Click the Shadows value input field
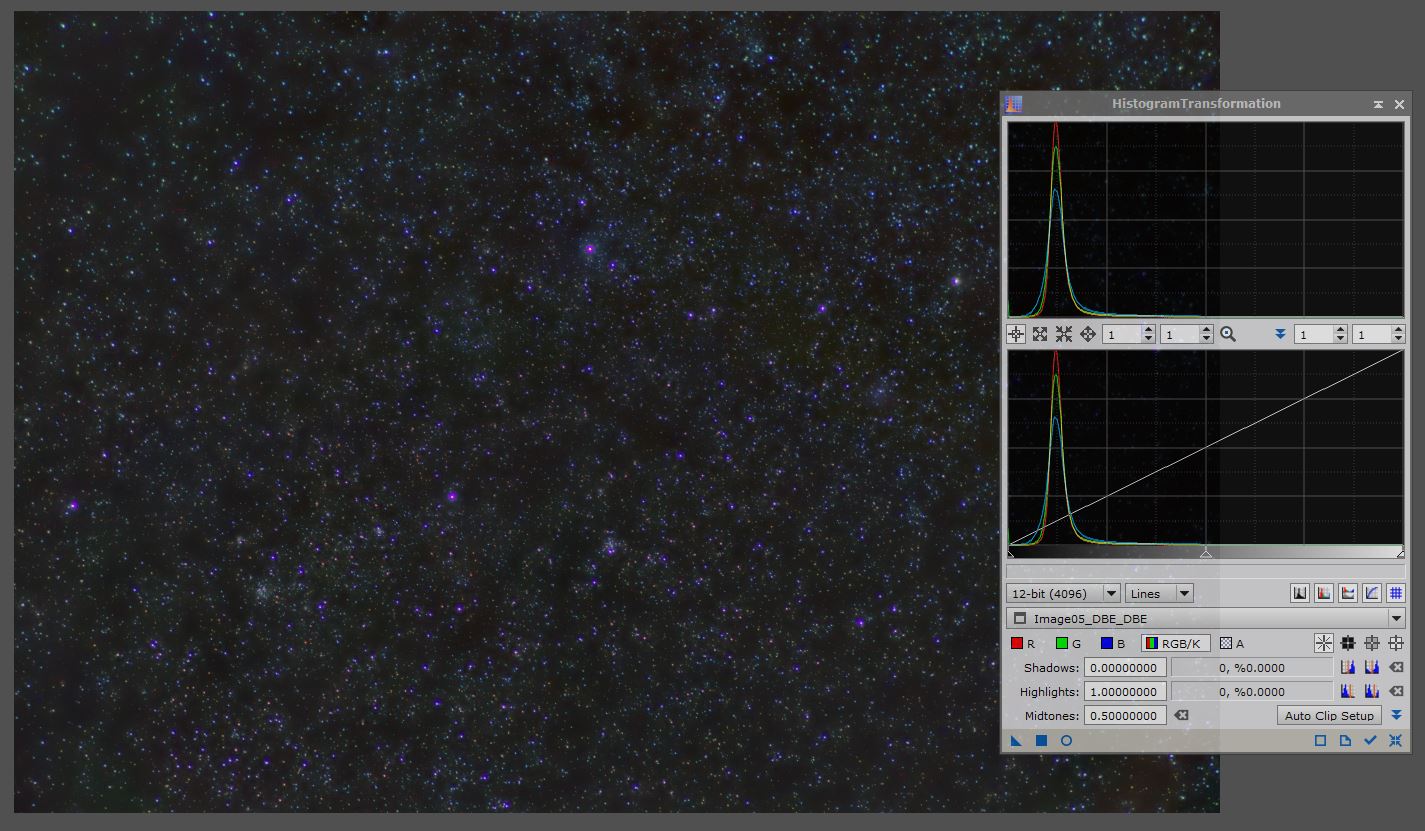This screenshot has width=1425, height=831. point(1125,668)
